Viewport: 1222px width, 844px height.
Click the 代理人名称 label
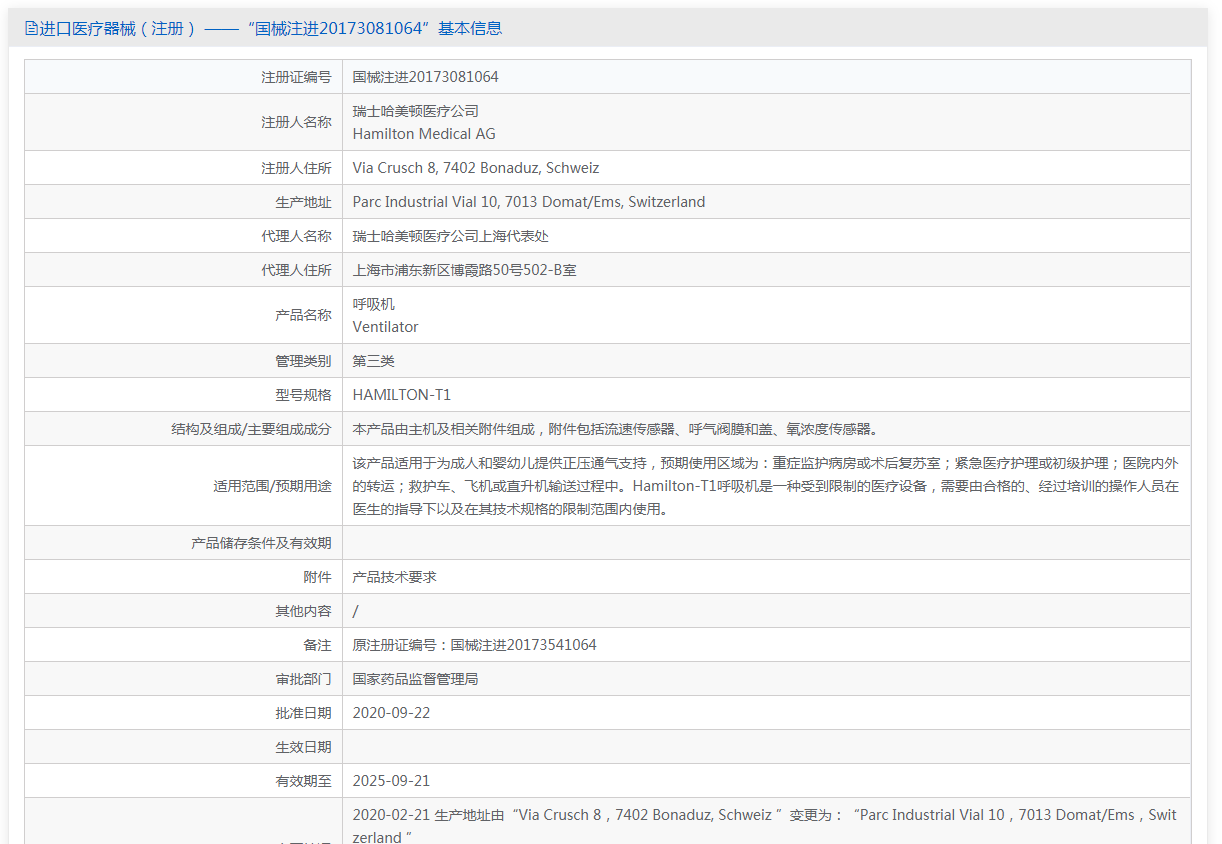(x=296, y=236)
